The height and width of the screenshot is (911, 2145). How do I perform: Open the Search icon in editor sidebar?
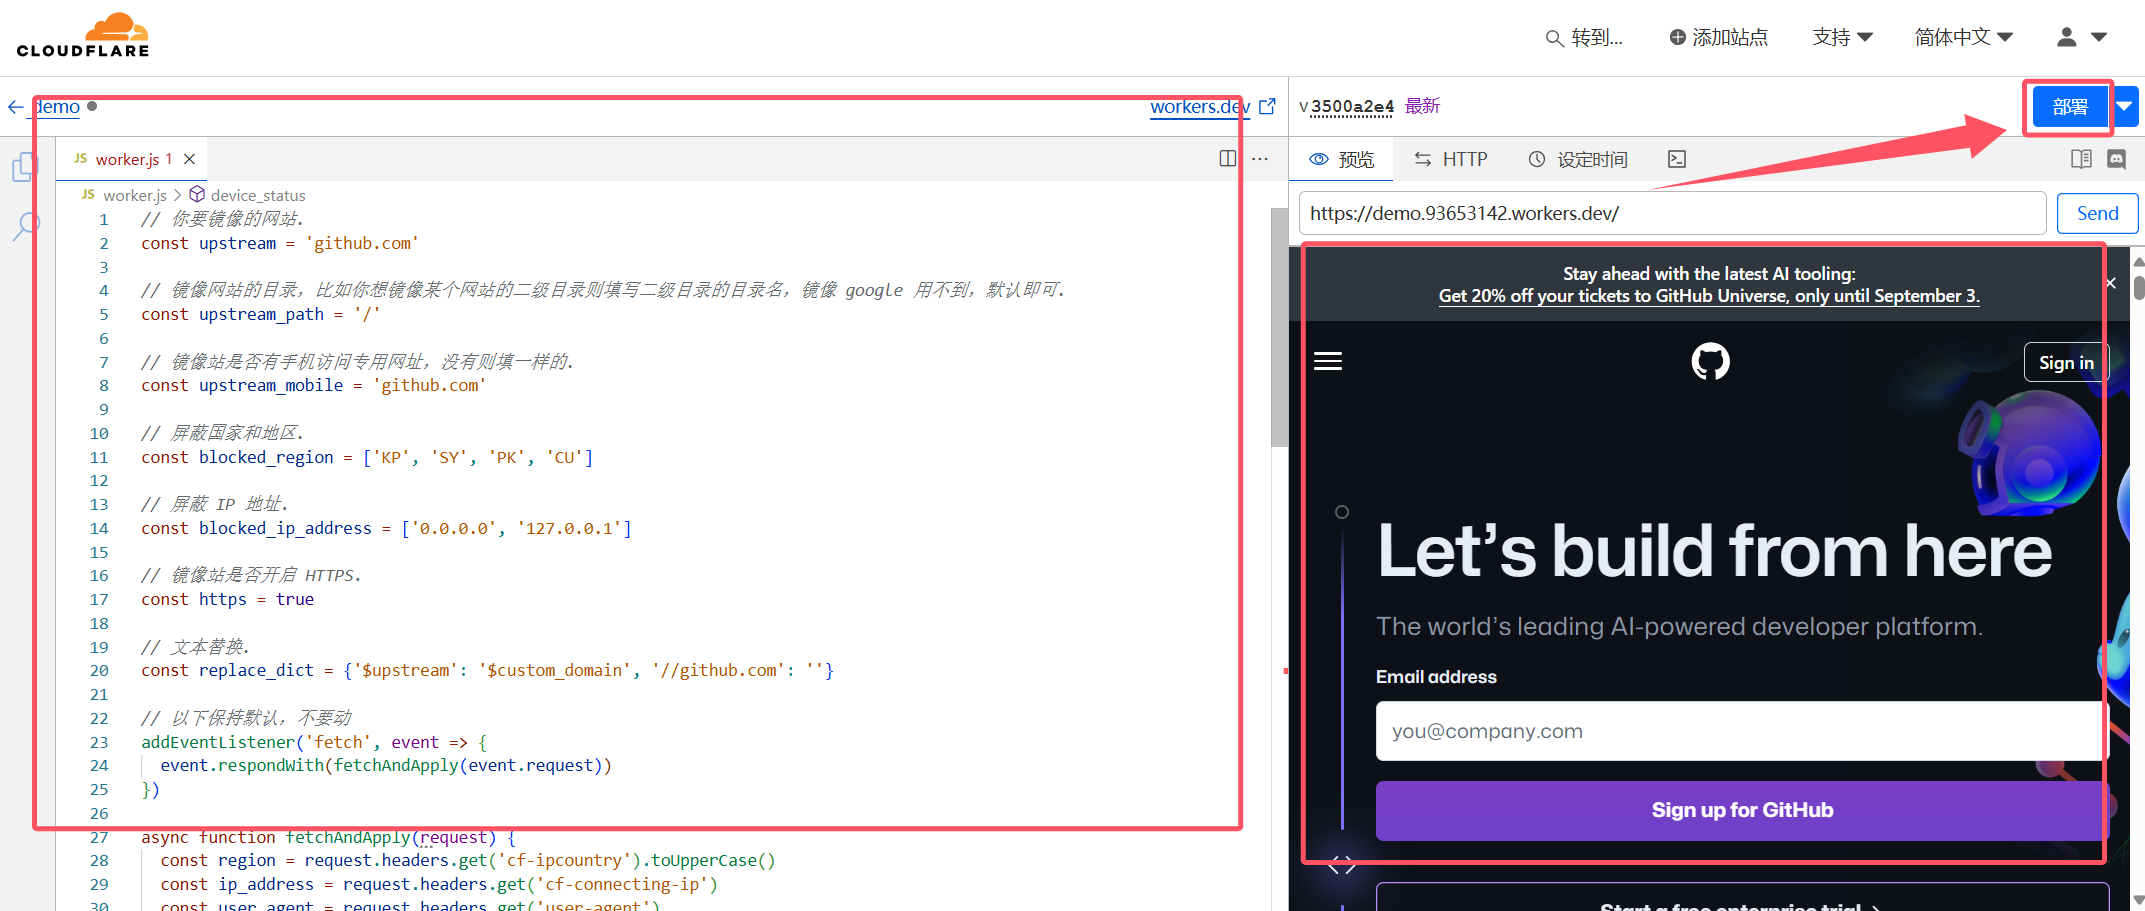click(x=26, y=226)
